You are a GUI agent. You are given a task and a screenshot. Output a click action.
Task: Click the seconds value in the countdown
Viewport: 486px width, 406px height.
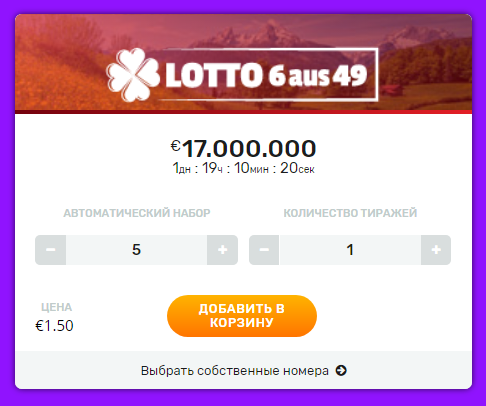tap(297, 168)
